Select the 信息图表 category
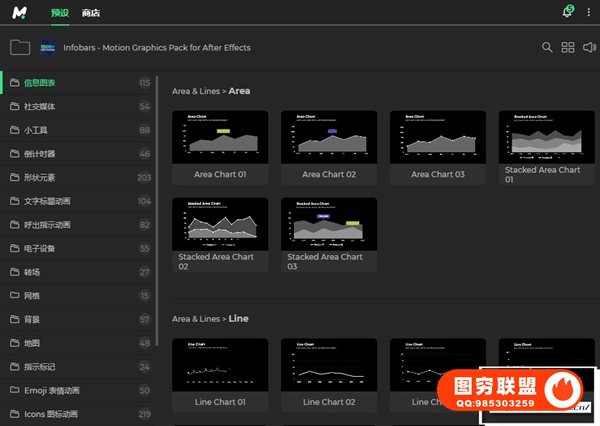This screenshot has width=600, height=426. (40, 82)
